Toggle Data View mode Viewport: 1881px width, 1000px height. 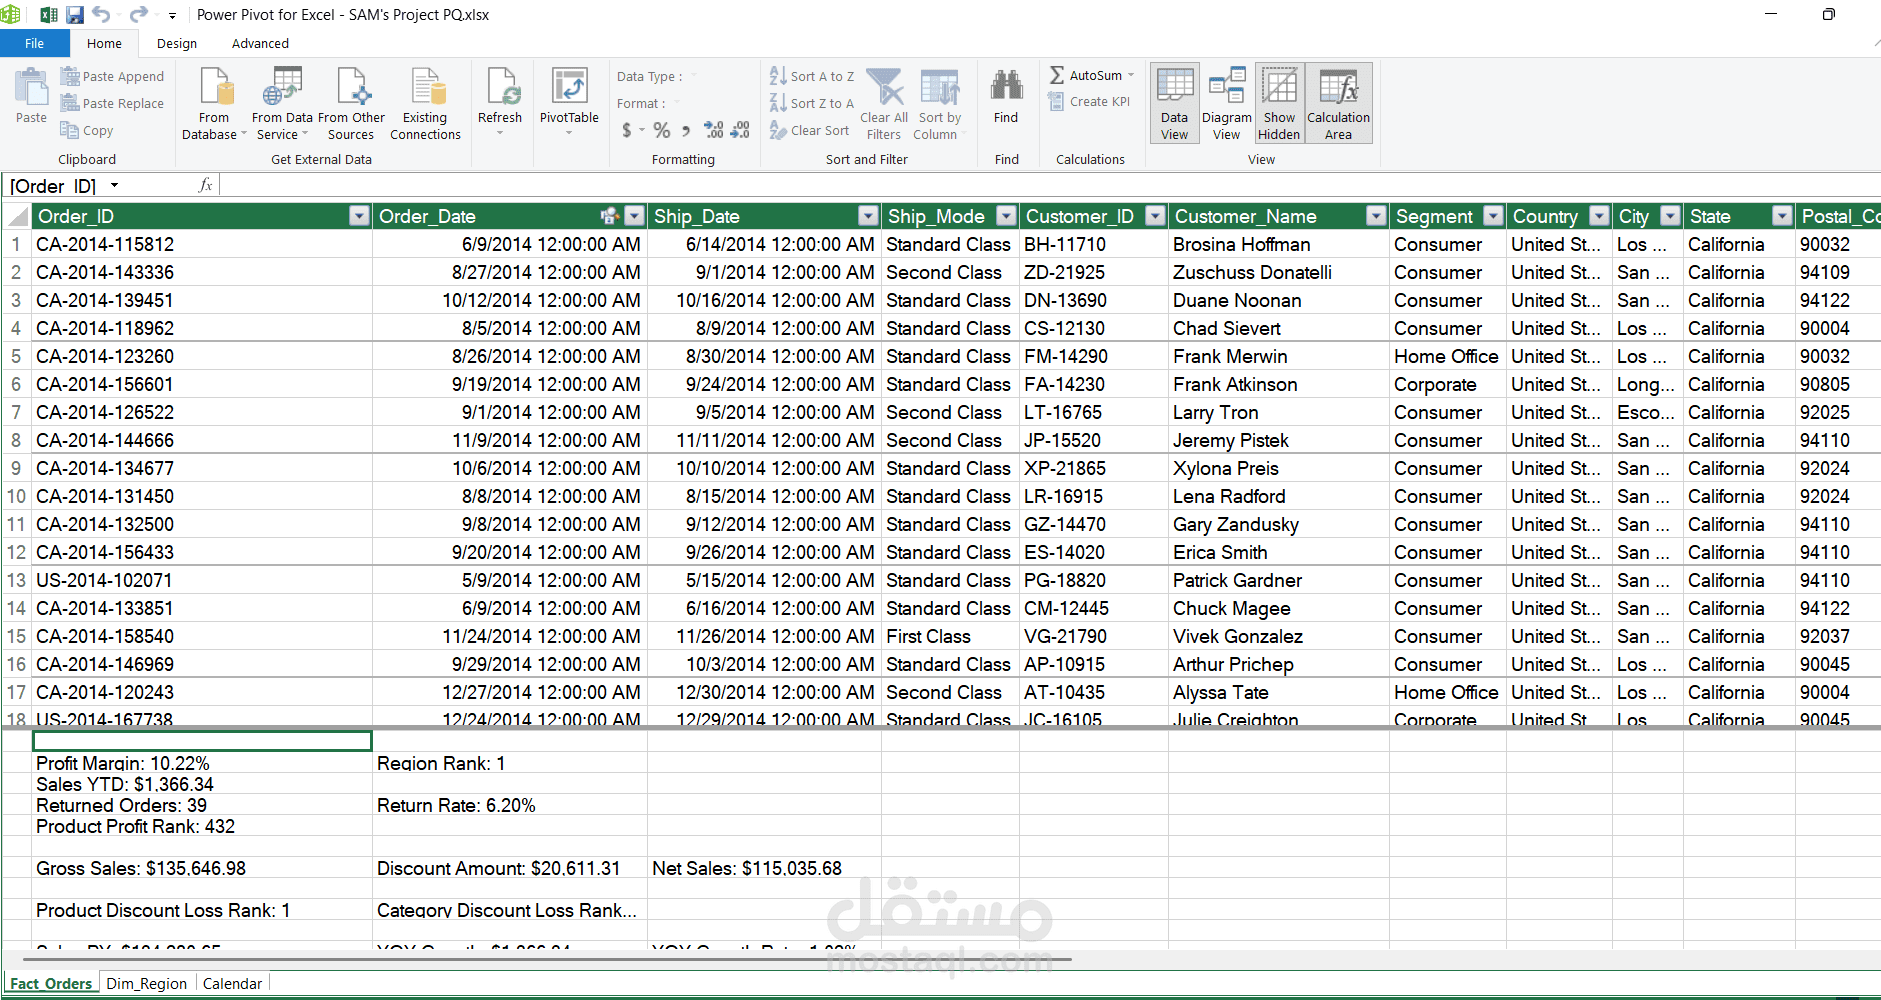[x=1175, y=103]
